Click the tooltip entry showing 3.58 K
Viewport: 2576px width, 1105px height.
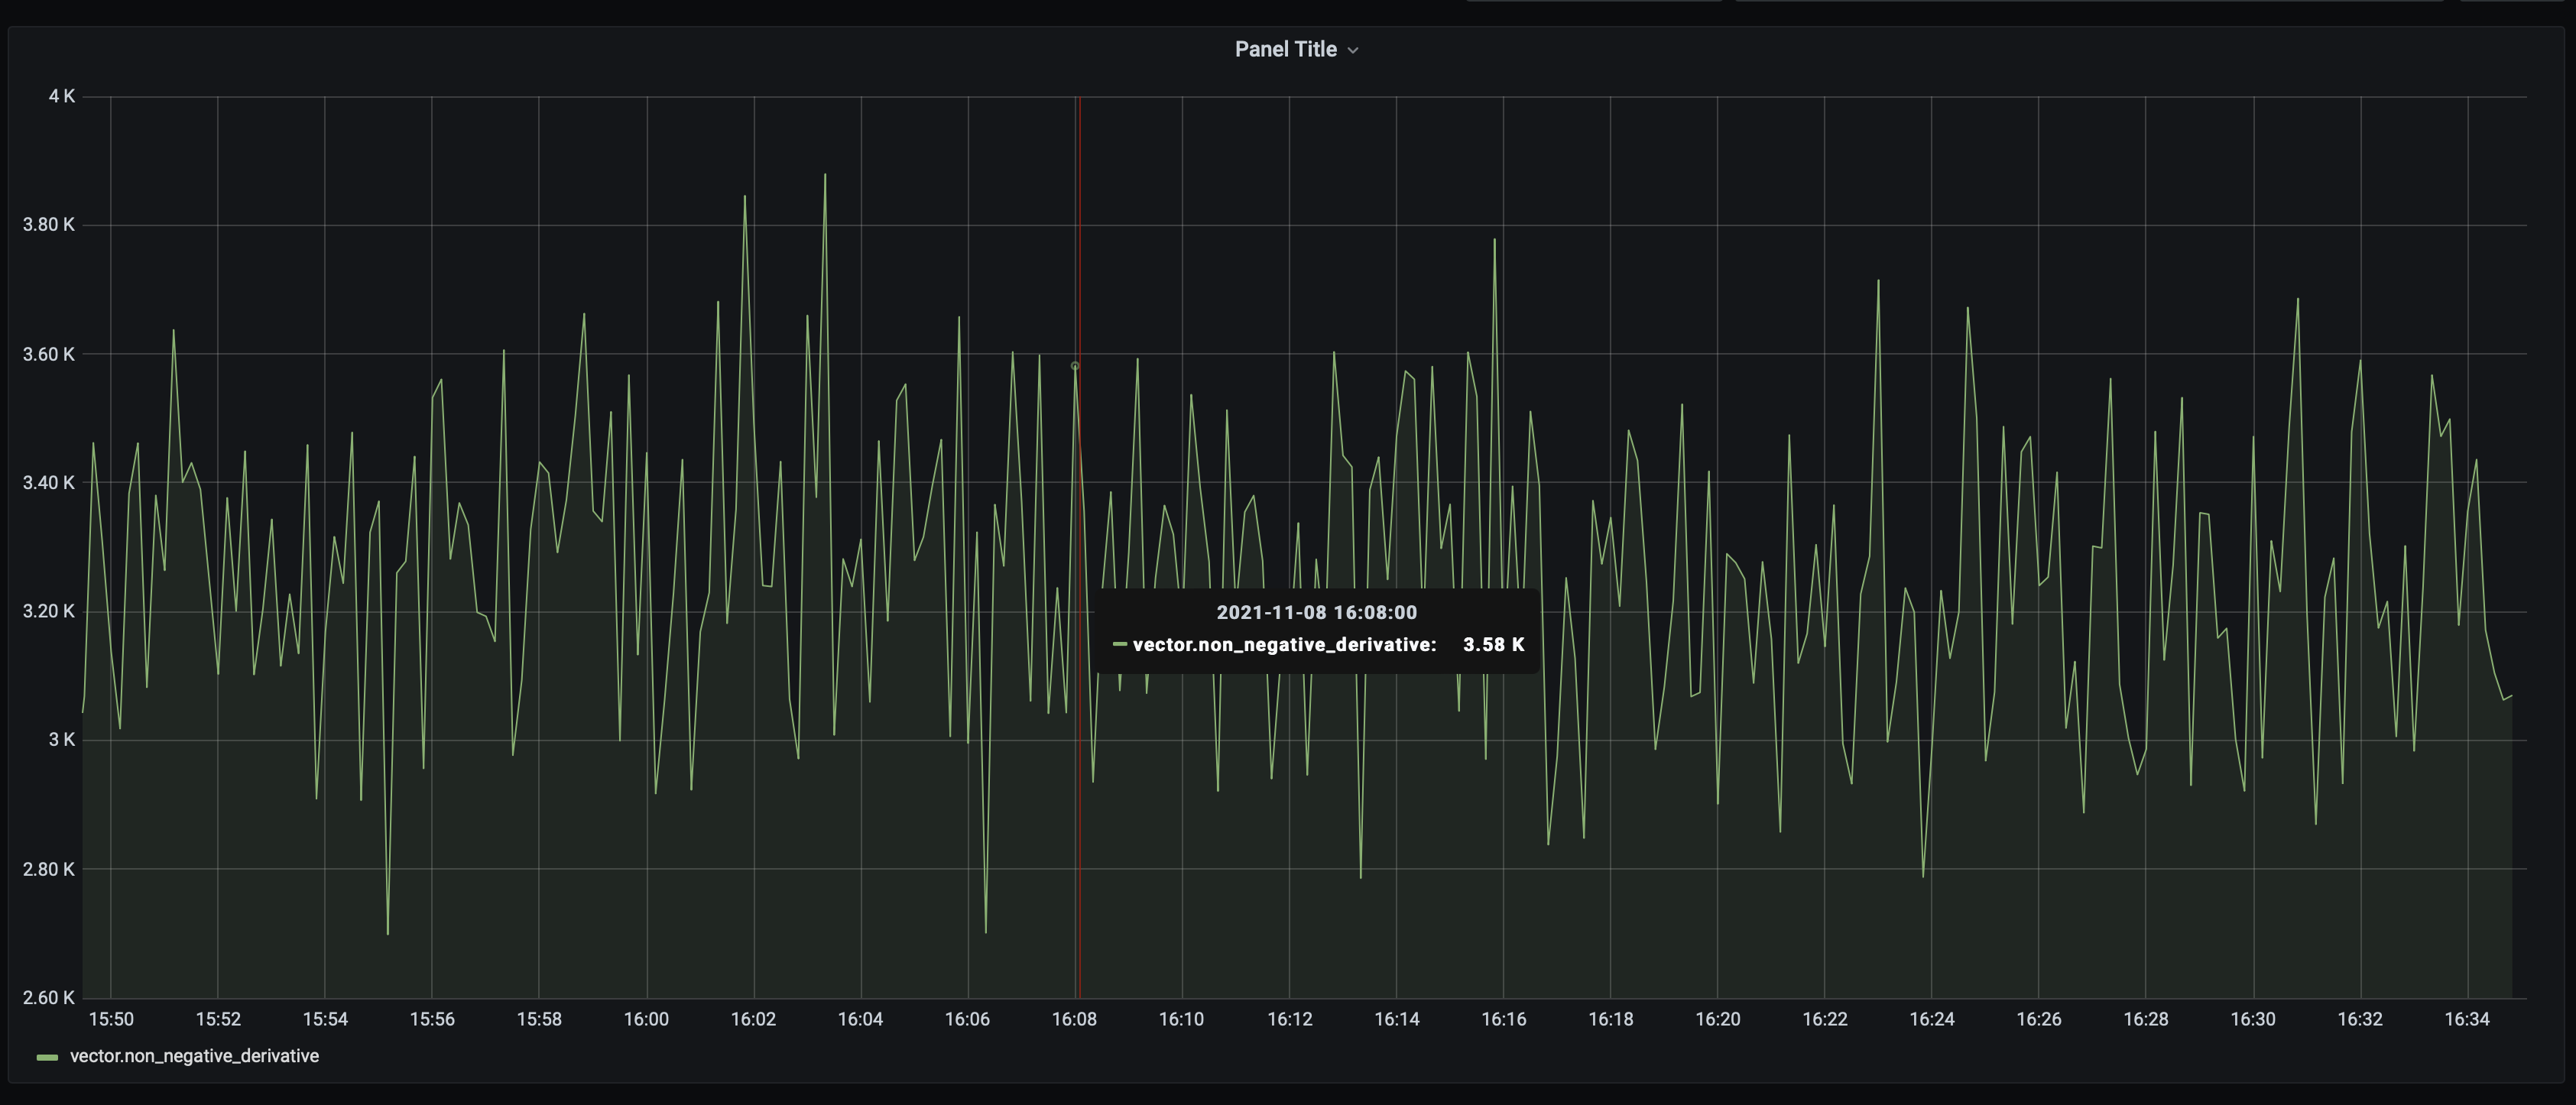click(x=1494, y=646)
